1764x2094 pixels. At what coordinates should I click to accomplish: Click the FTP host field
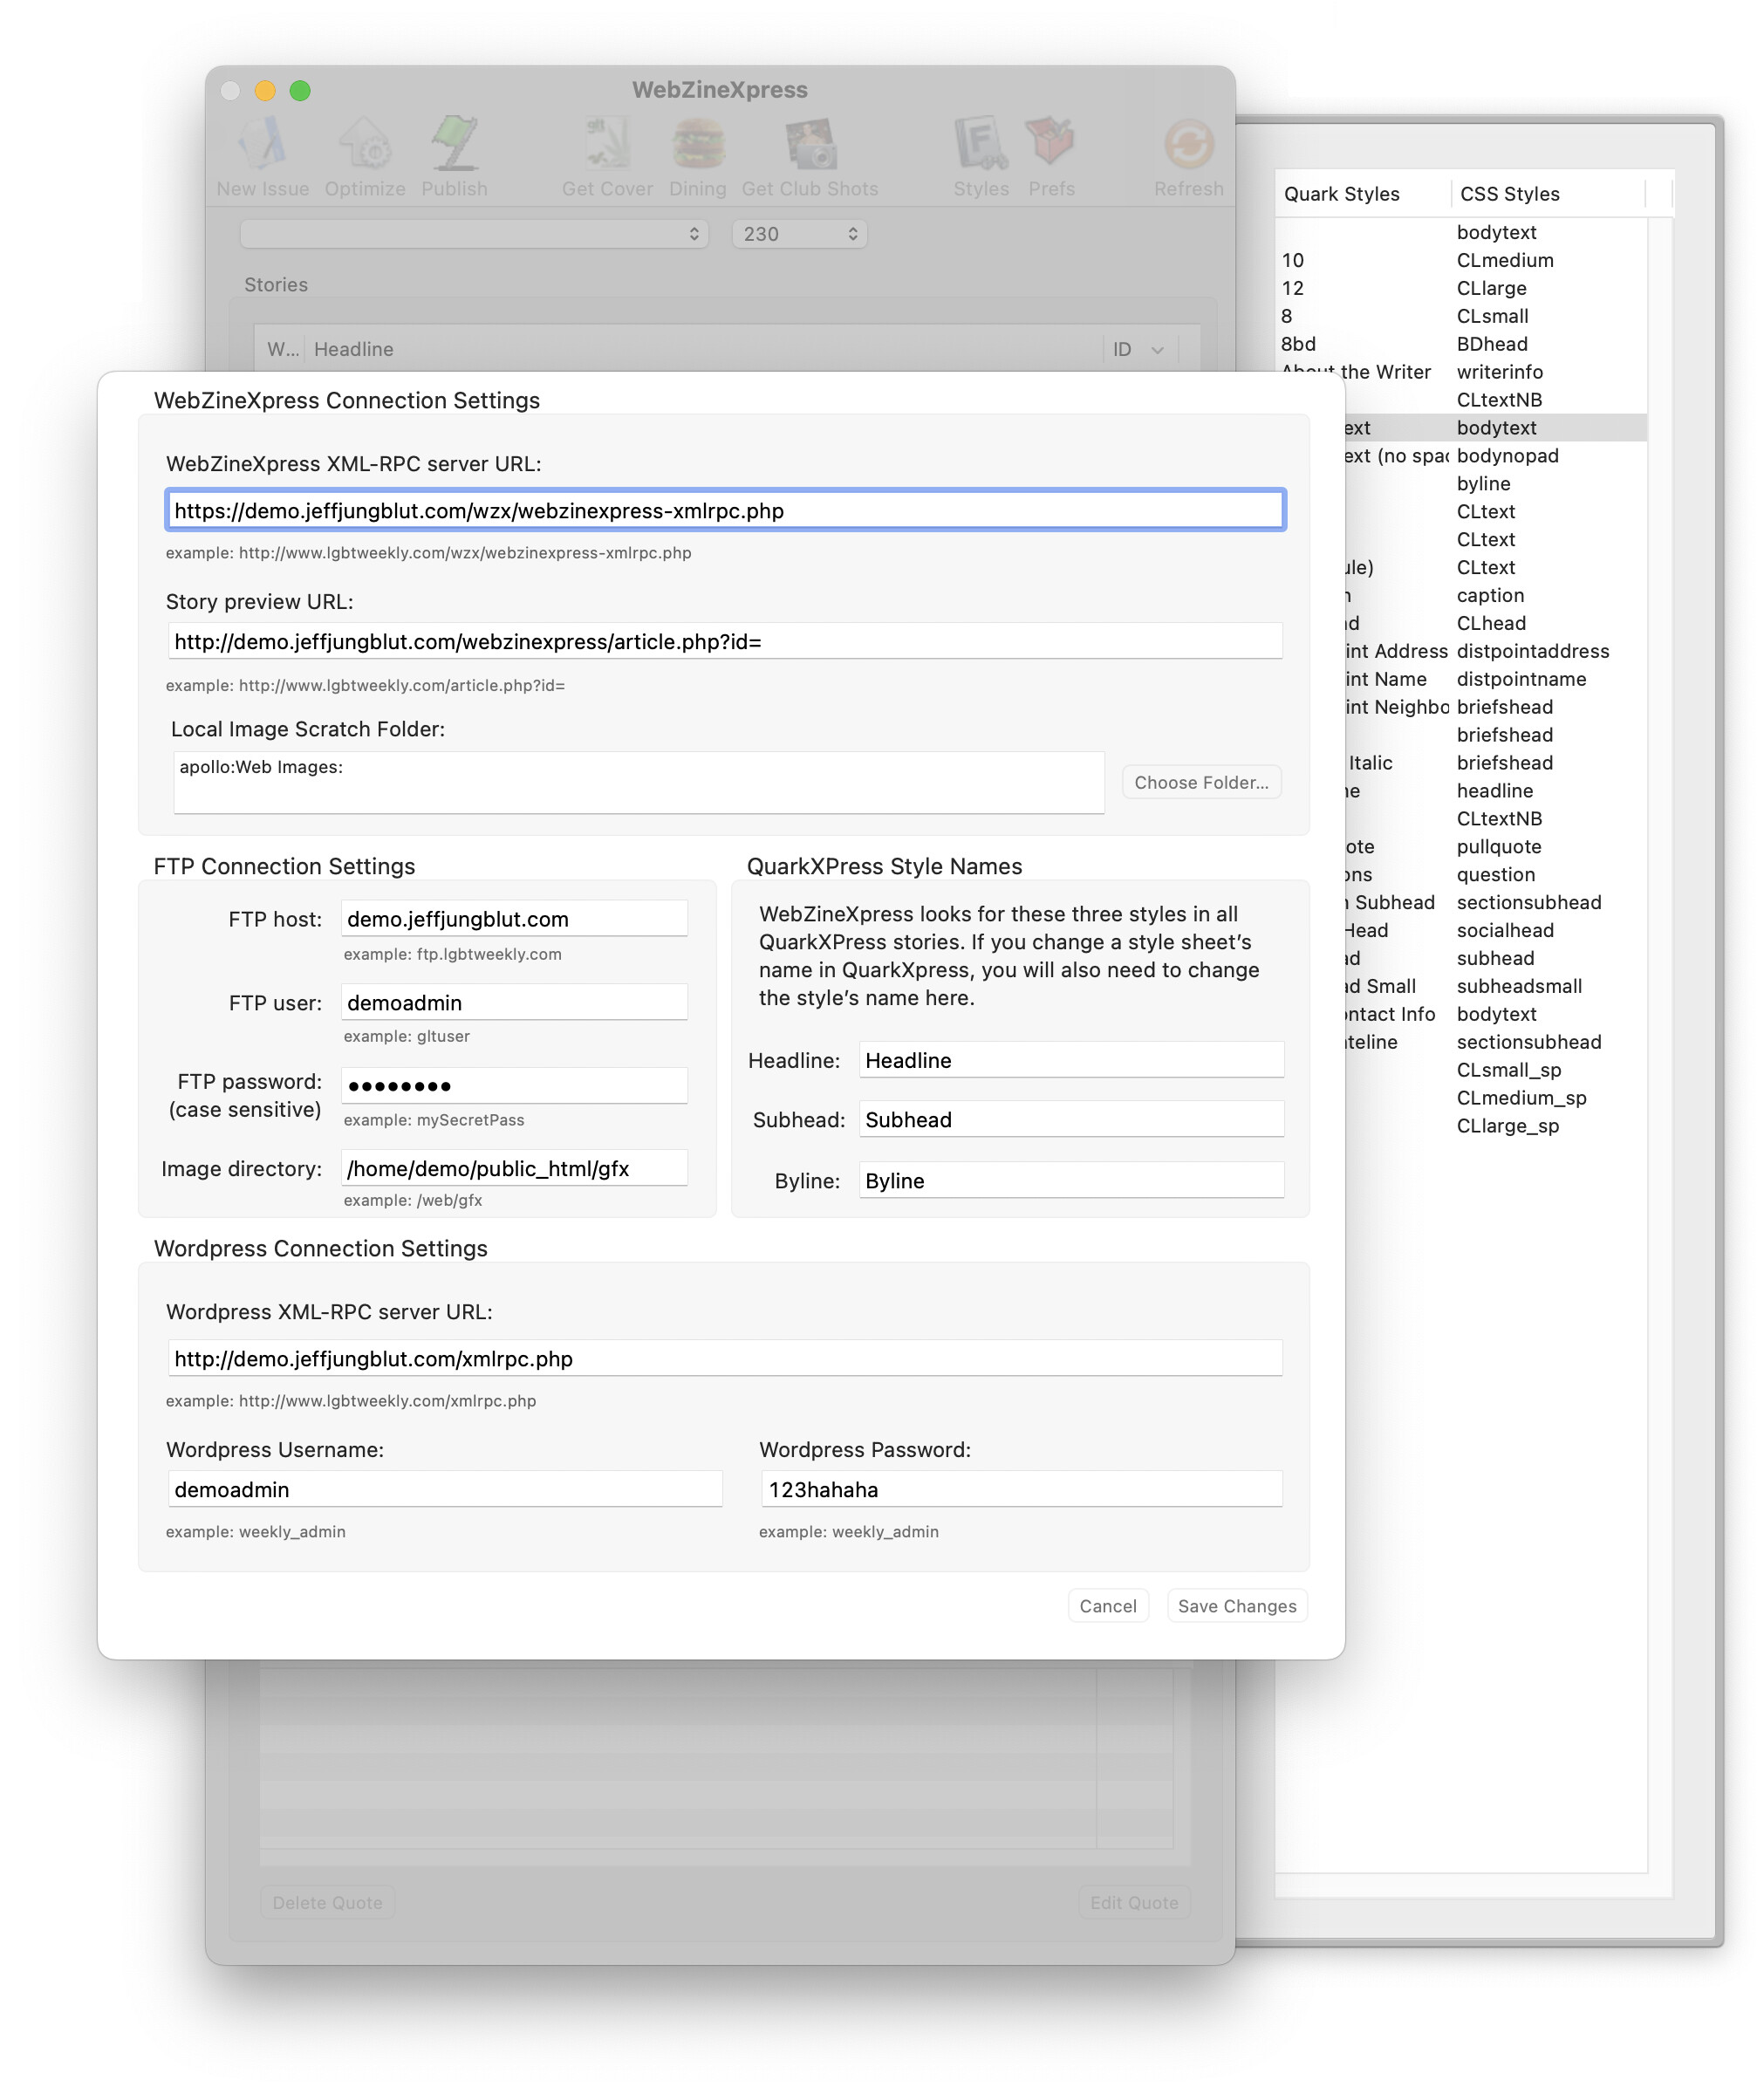[x=514, y=919]
